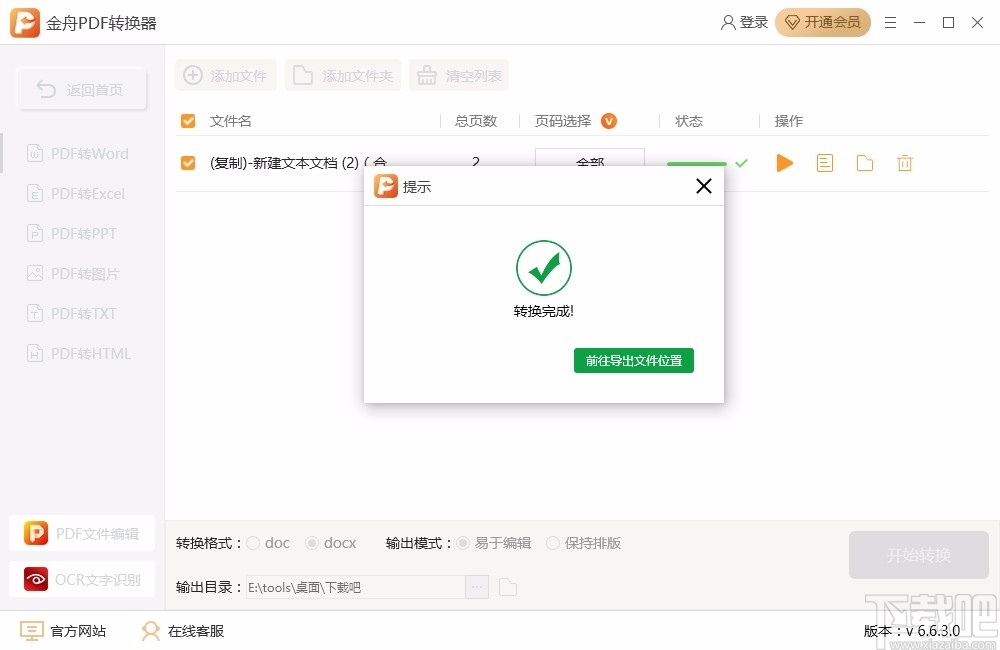The height and width of the screenshot is (650, 1000).
Task: Uncheck the select-all checkbox in header row
Action: pyautogui.click(x=187, y=120)
